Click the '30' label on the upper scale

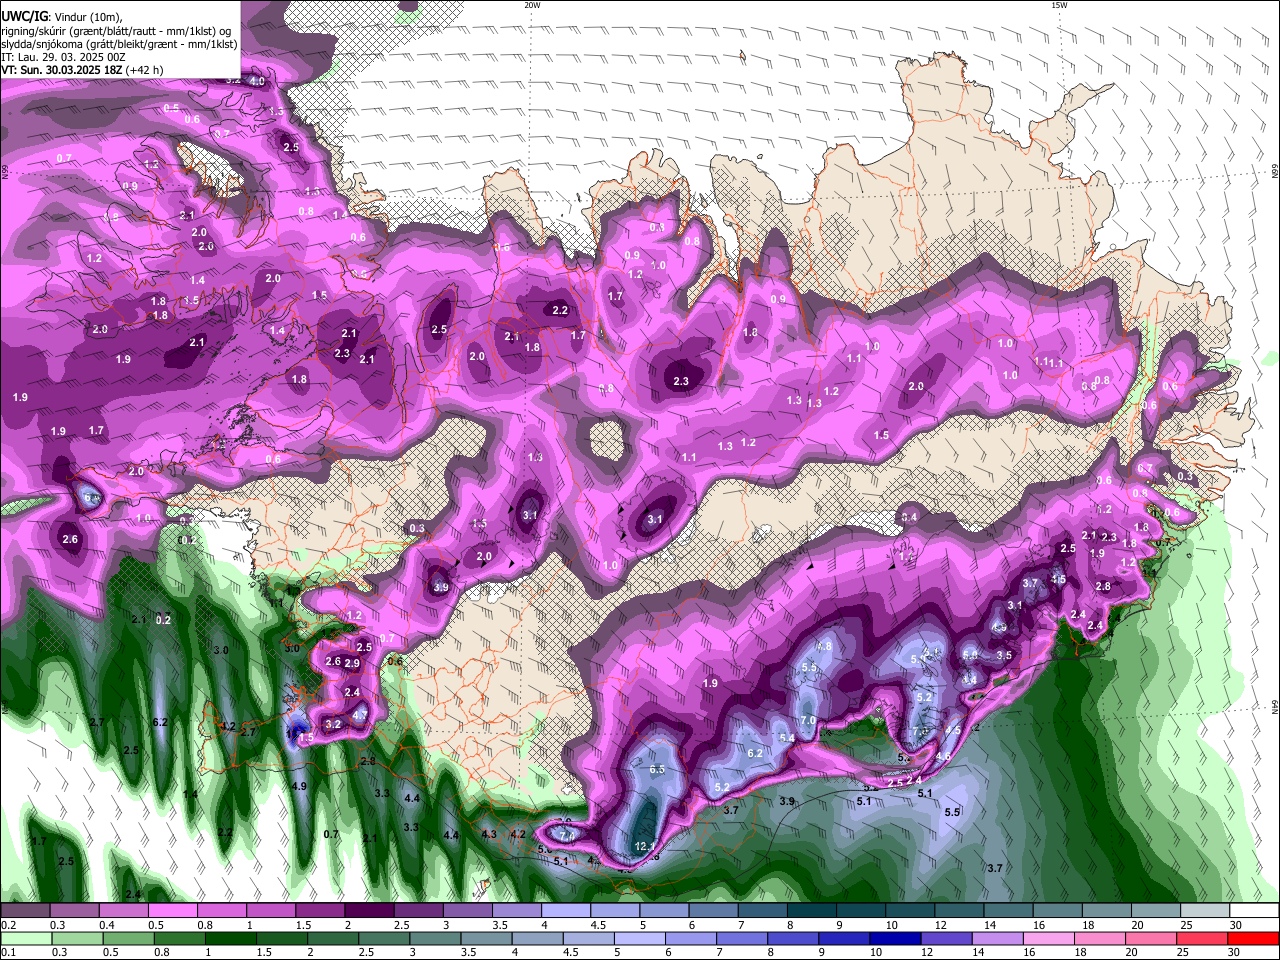pyautogui.click(x=1236, y=925)
